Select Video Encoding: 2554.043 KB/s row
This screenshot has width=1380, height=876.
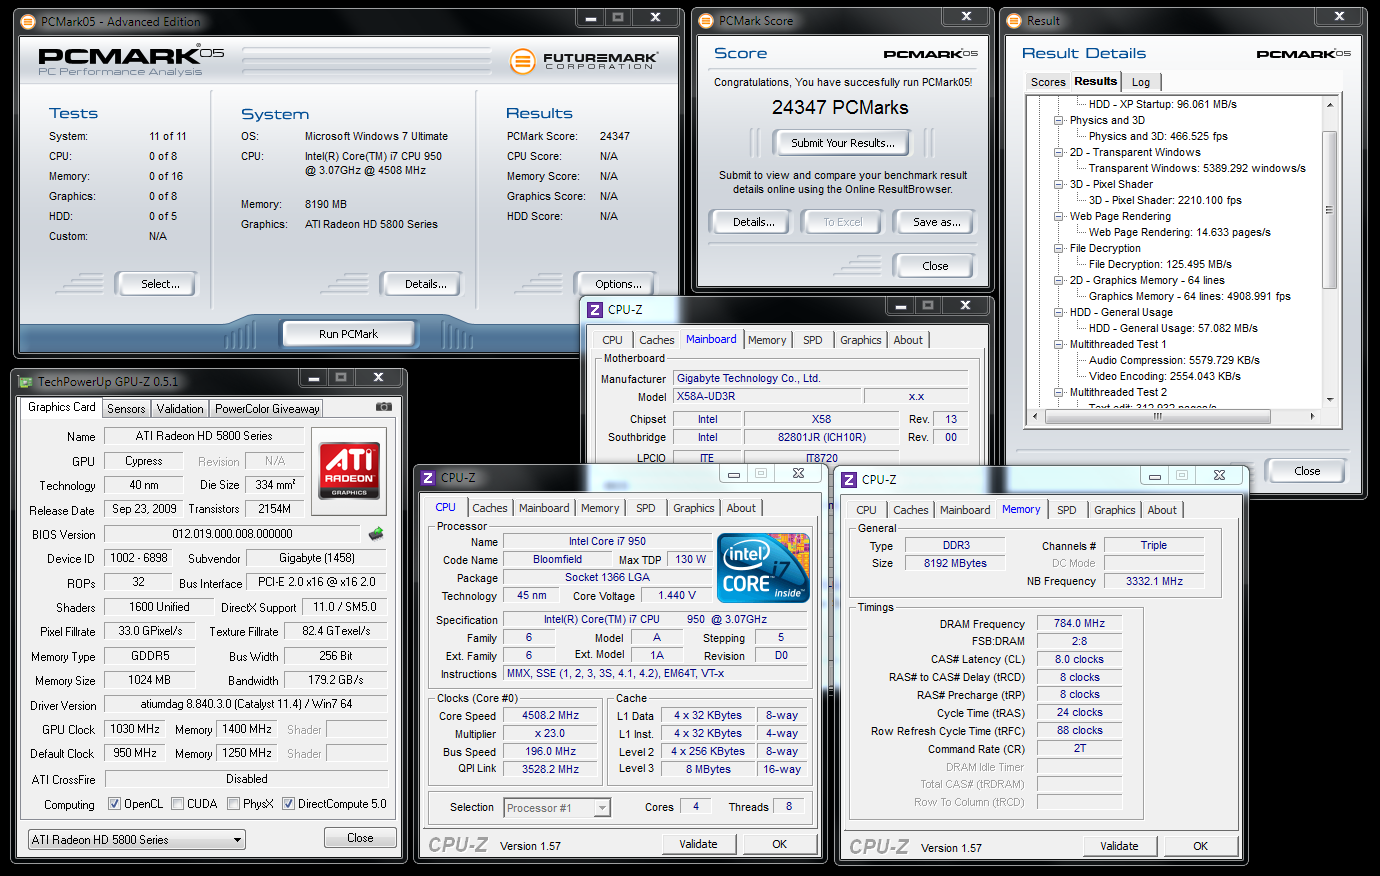coord(1164,376)
